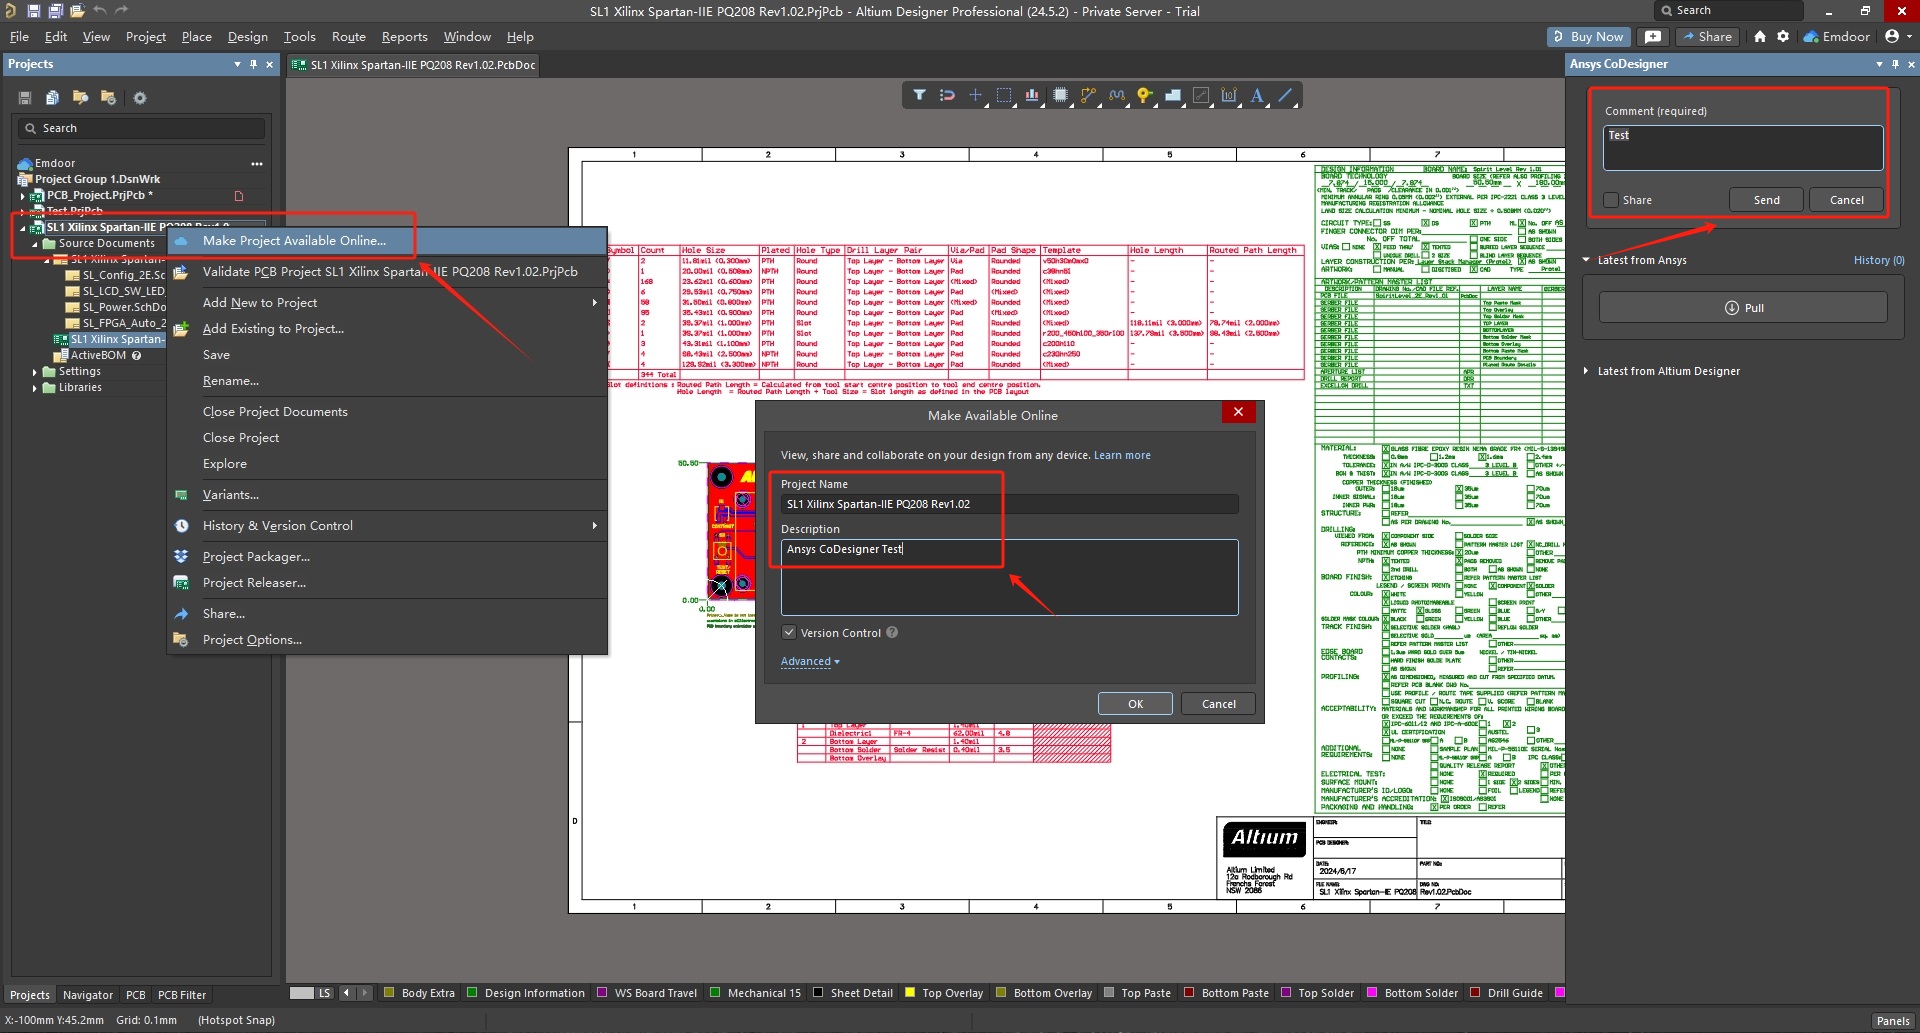
Task: Choose Project Packager from context menu
Action: point(256,557)
